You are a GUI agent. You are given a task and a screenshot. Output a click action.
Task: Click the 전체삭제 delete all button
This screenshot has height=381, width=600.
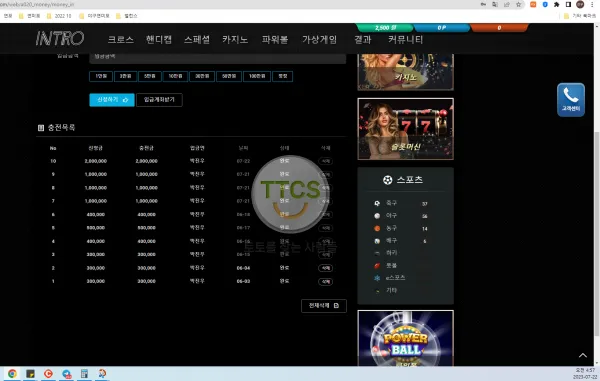(324, 306)
